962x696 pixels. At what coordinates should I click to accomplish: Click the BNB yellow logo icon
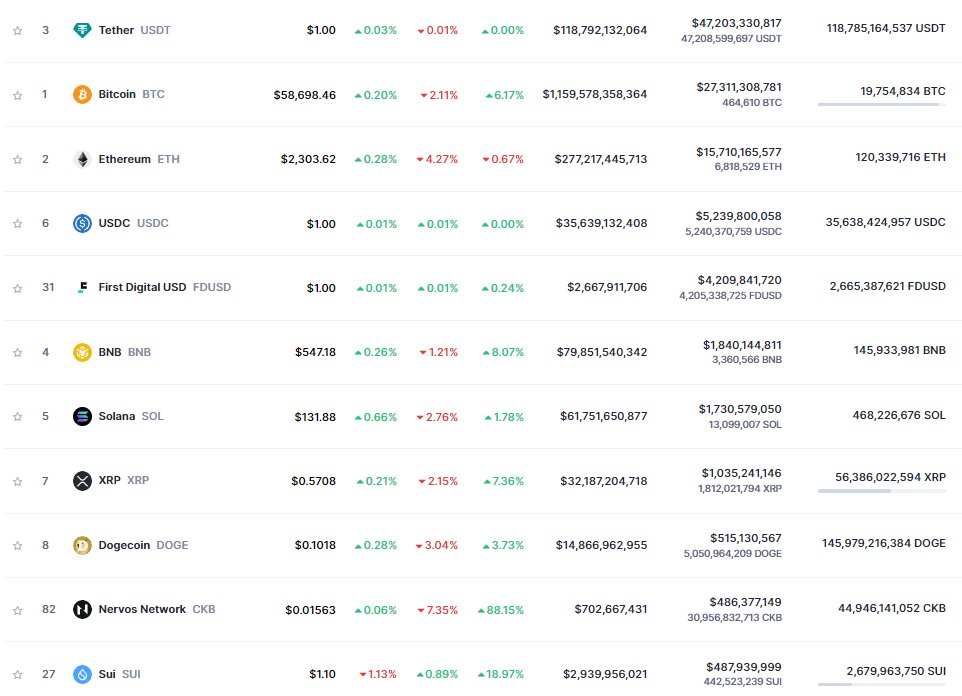pyautogui.click(x=82, y=352)
